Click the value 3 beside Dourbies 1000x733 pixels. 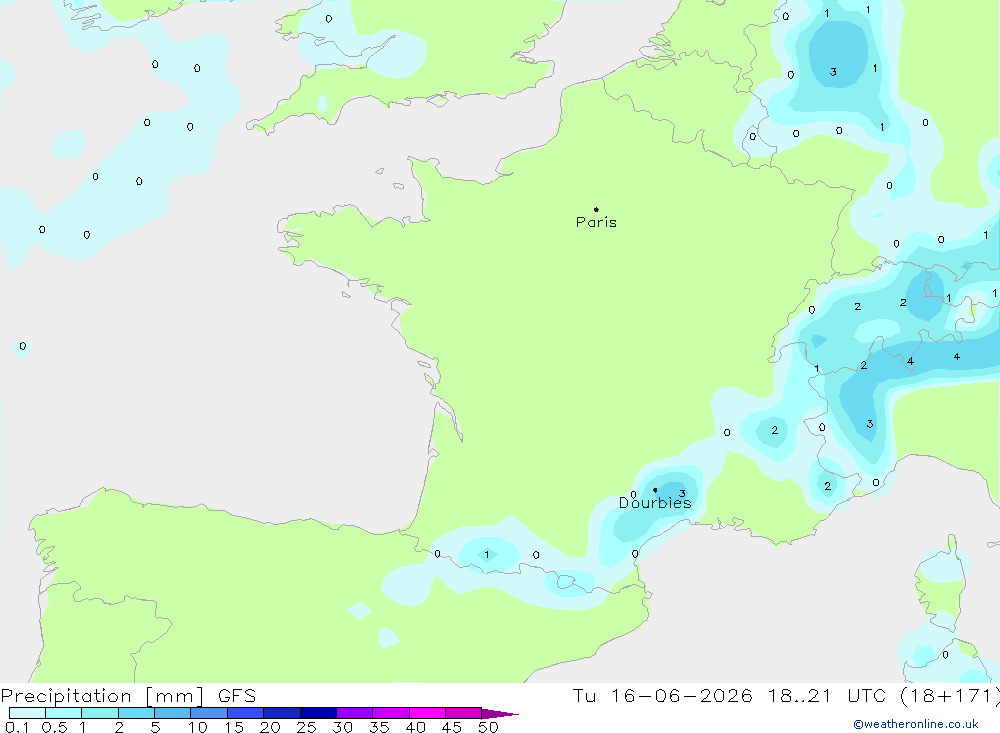[x=682, y=493]
